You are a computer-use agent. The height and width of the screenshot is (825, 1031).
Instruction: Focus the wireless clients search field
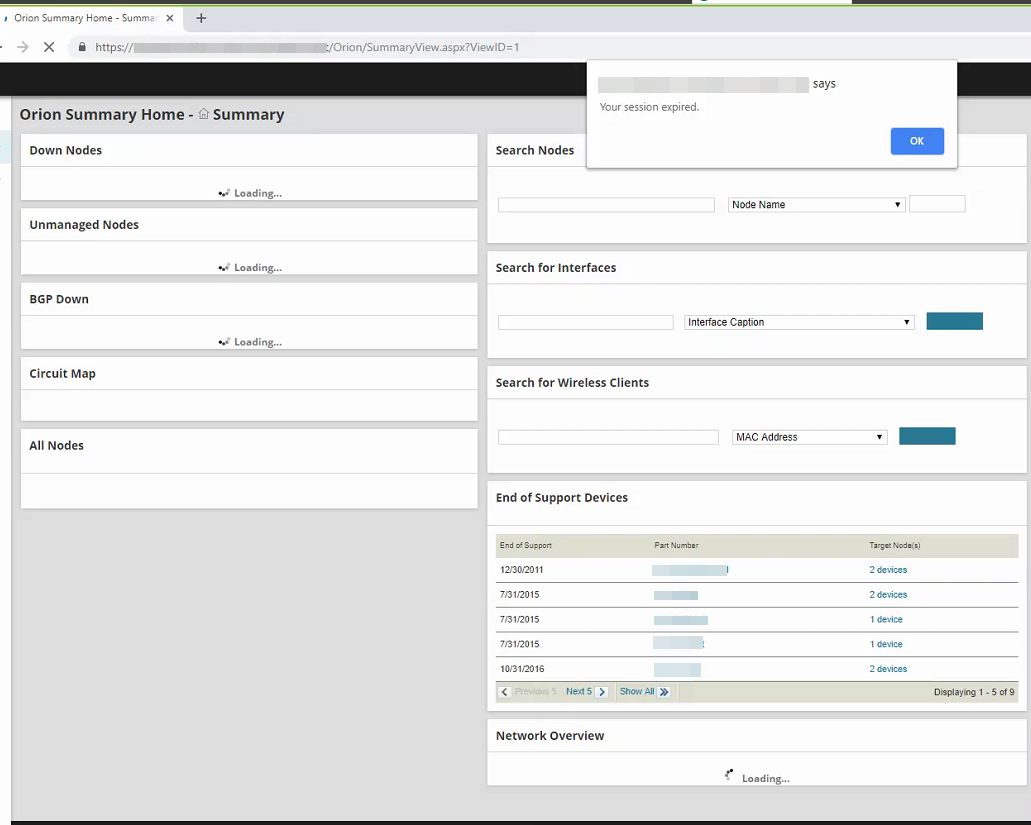(608, 437)
